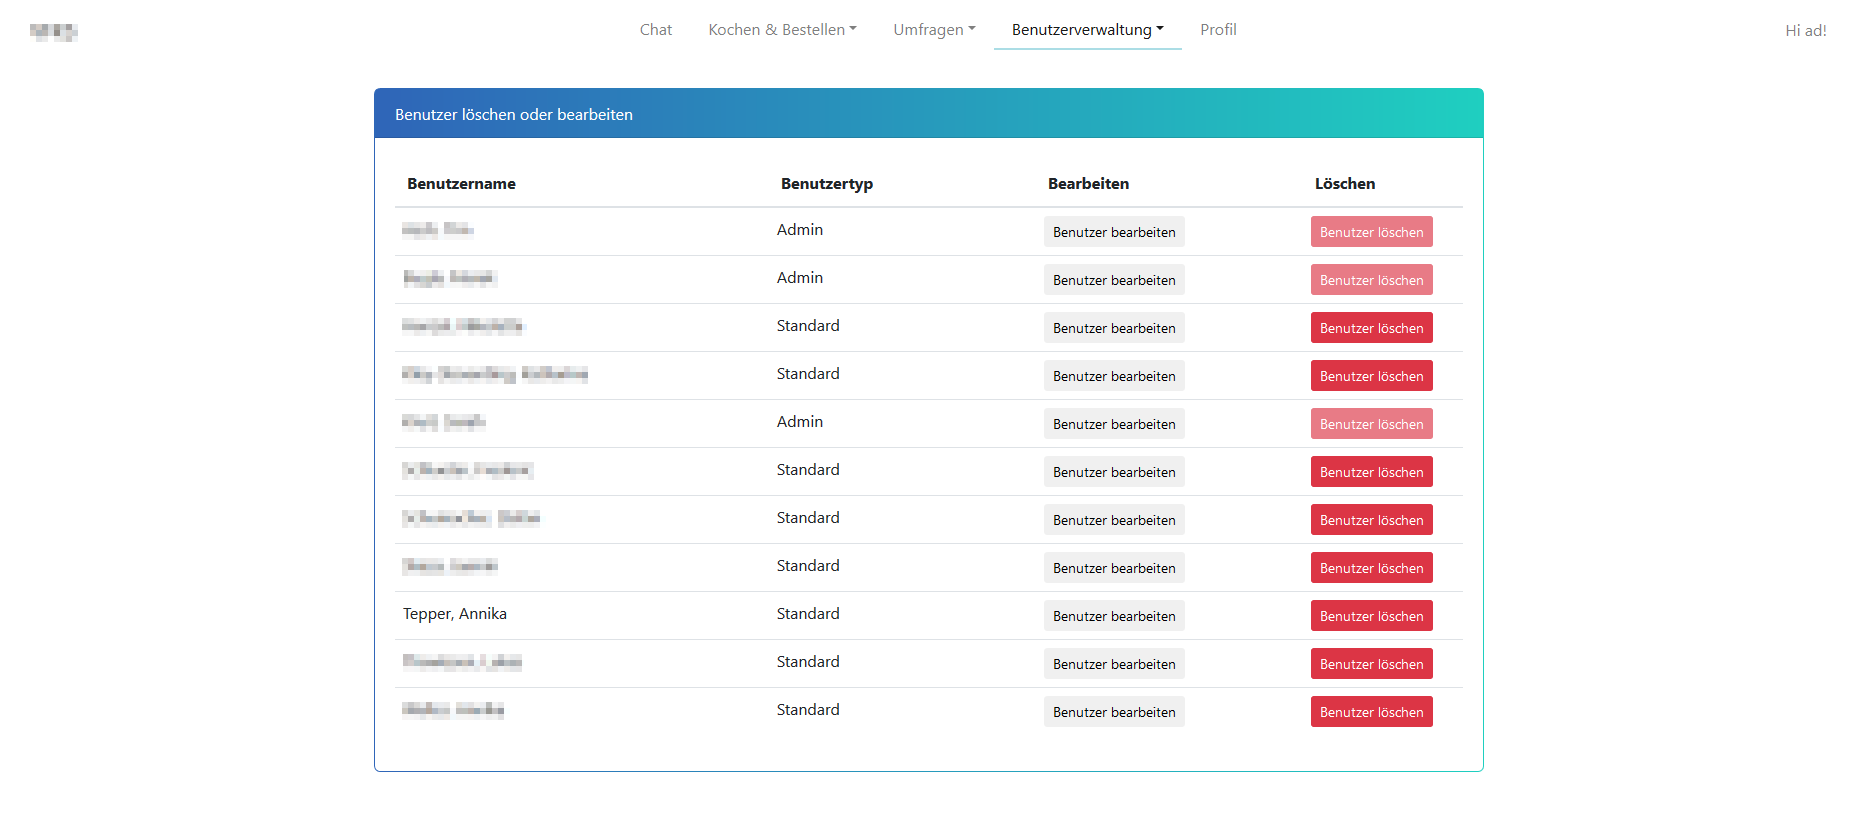Image resolution: width=1857 pixels, height=840 pixels.
Task: Open the Chat page
Action: [x=655, y=30]
